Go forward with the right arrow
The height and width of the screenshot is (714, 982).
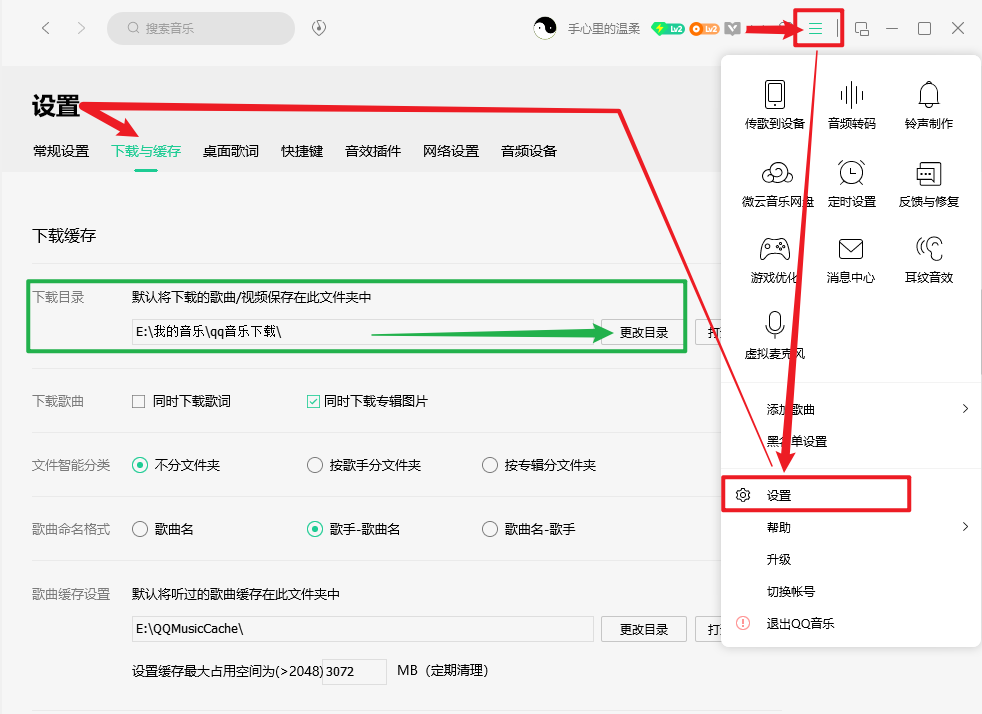point(81,28)
